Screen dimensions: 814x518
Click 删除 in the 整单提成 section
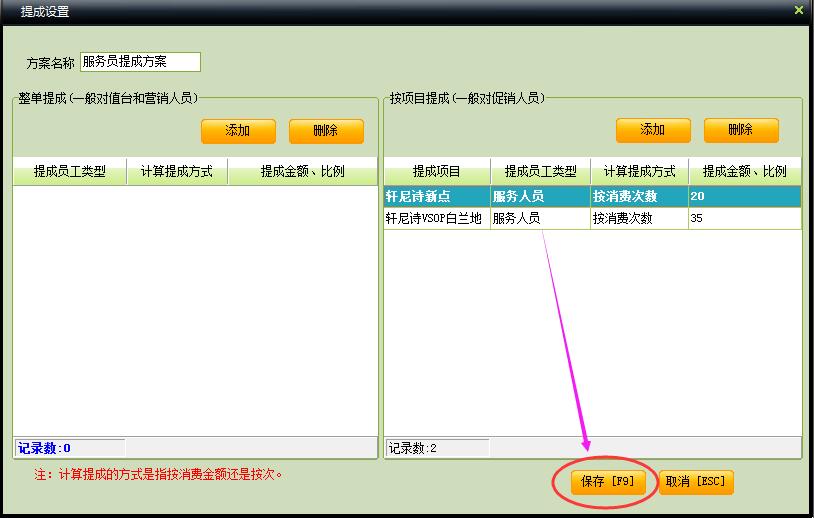(326, 131)
